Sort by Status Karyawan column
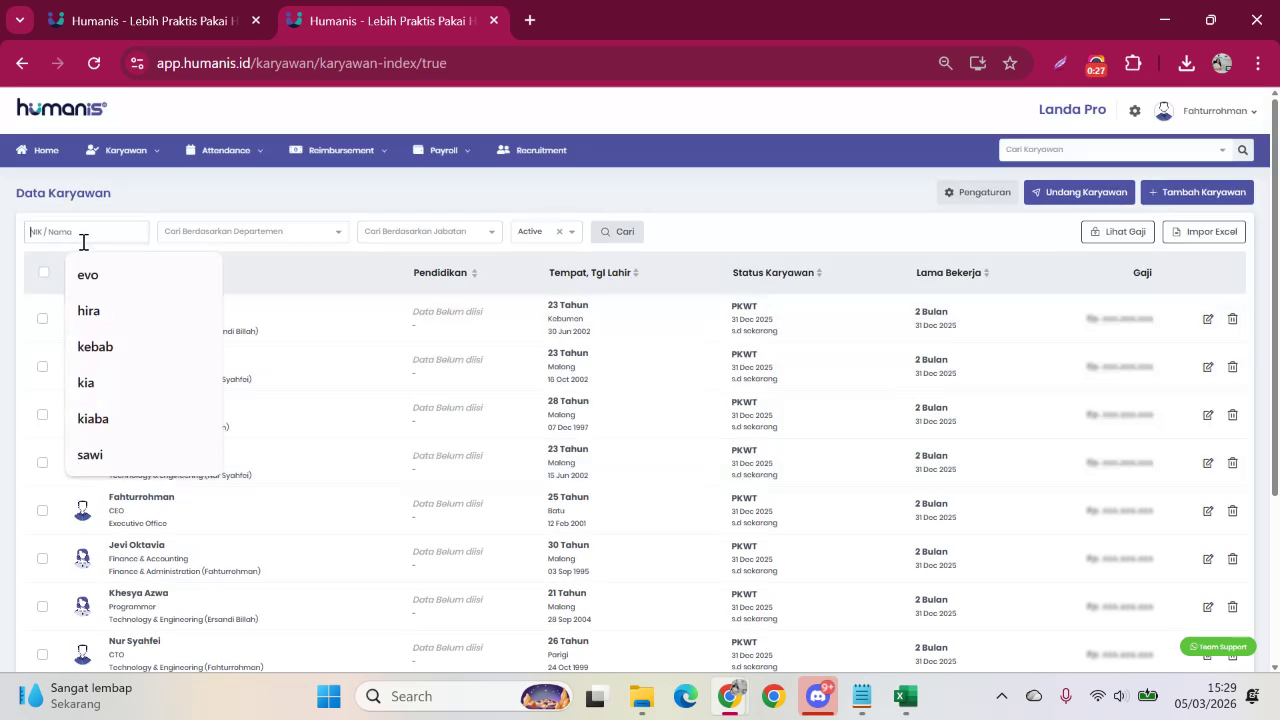The height and width of the screenshot is (720, 1280). 819,273
